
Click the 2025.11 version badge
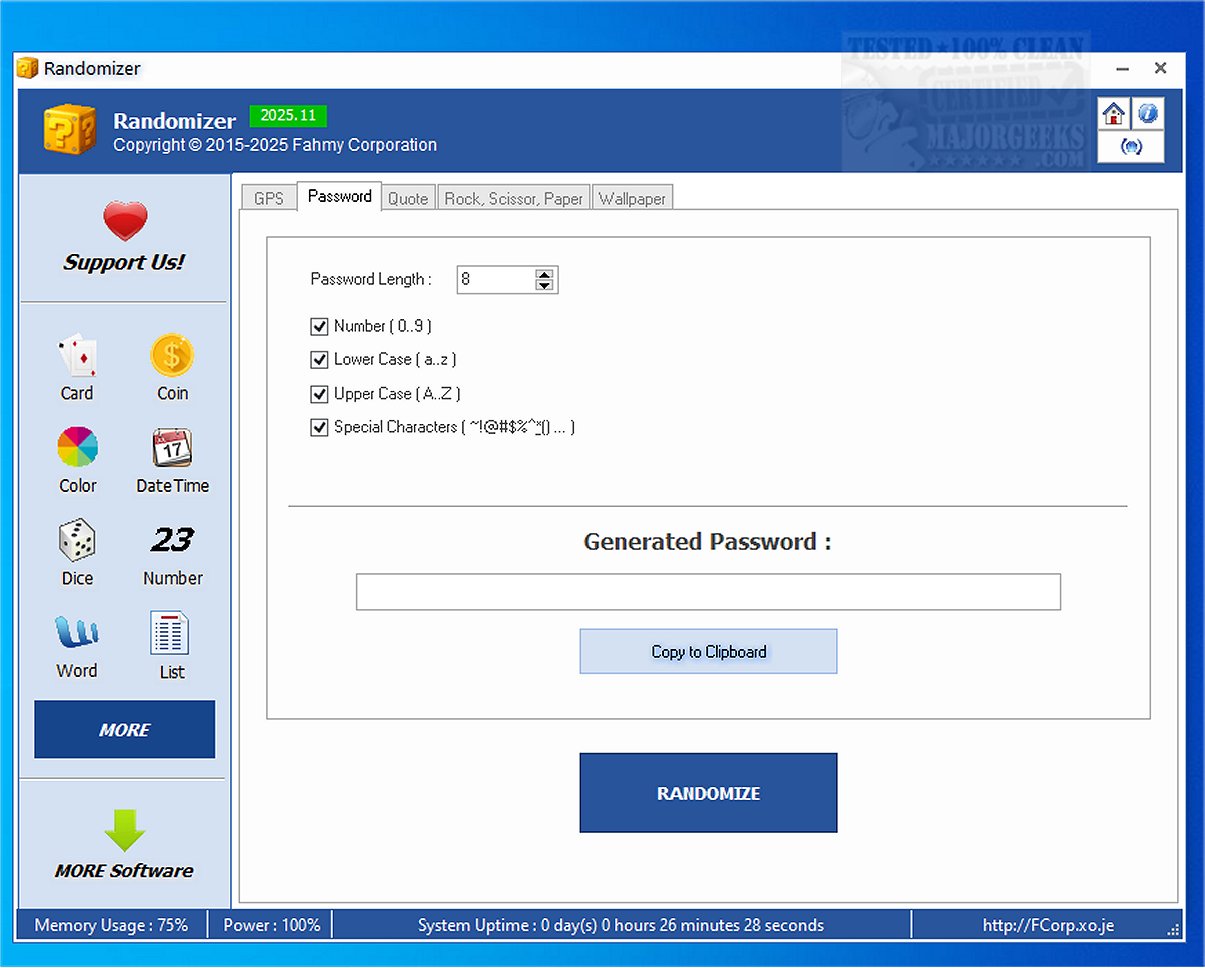288,116
